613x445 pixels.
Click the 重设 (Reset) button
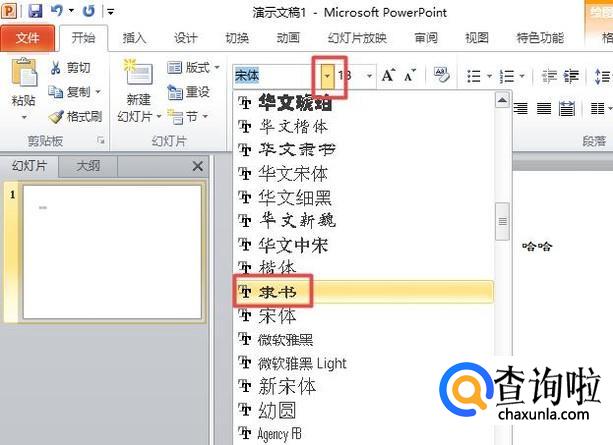188,92
